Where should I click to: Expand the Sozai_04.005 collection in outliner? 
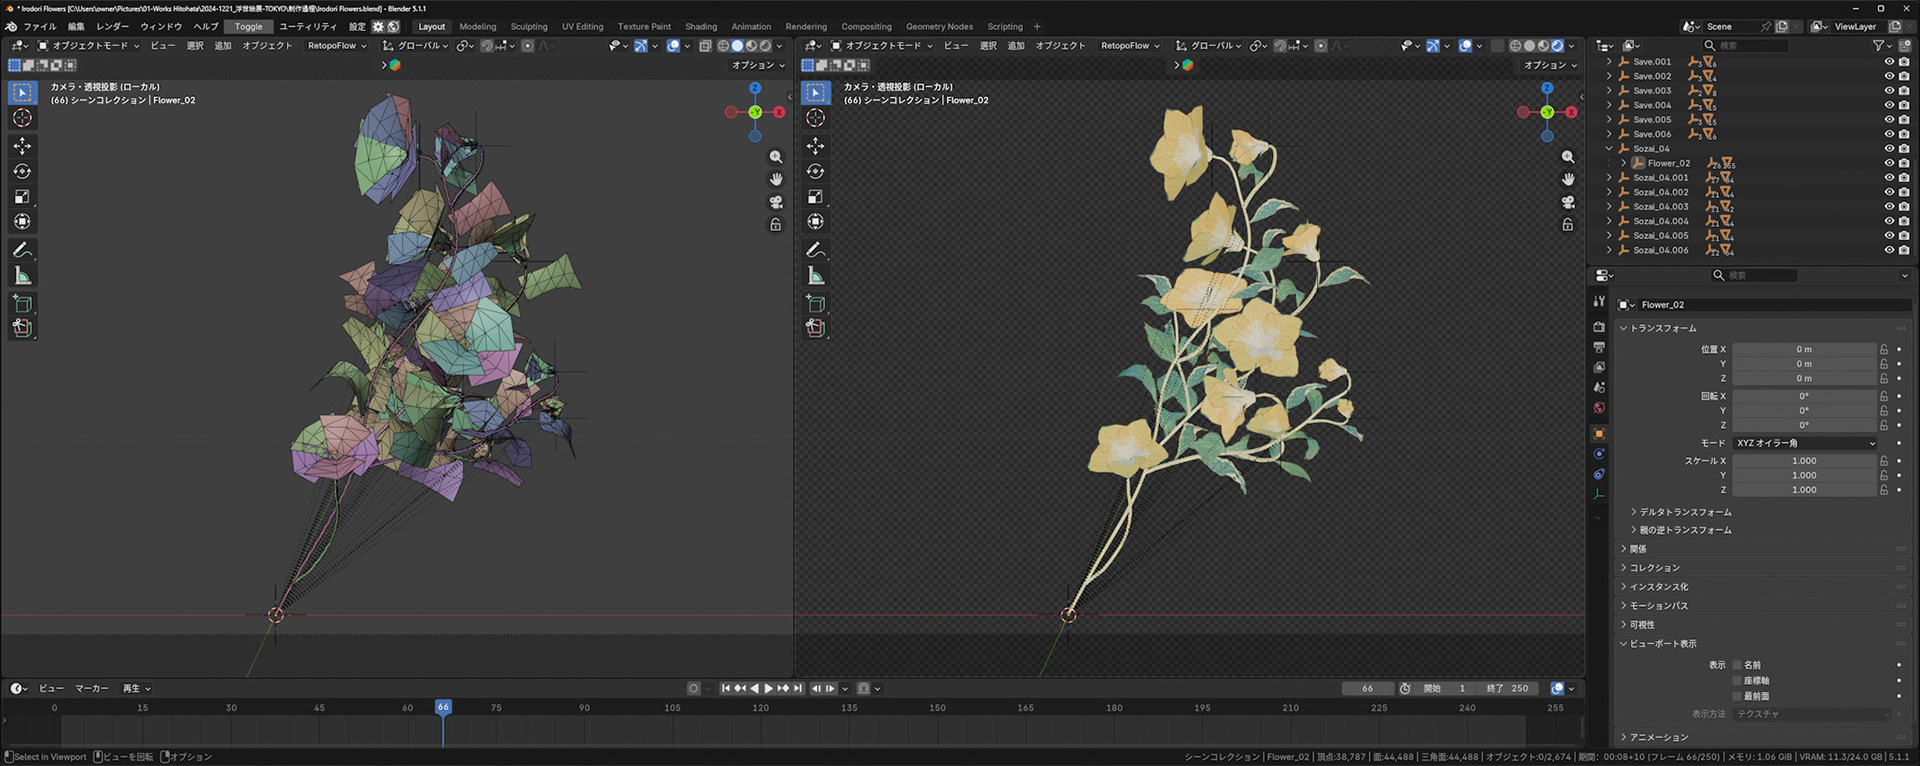(1609, 236)
